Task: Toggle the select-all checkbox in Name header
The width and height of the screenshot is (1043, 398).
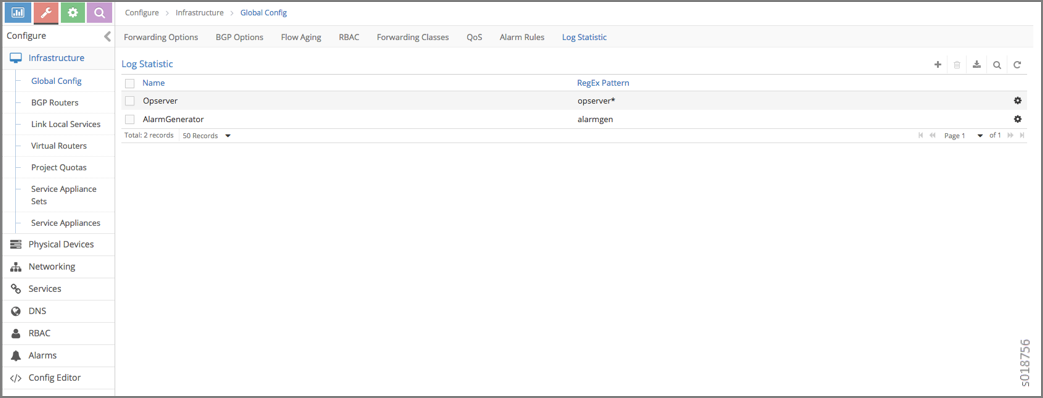Action: click(130, 83)
